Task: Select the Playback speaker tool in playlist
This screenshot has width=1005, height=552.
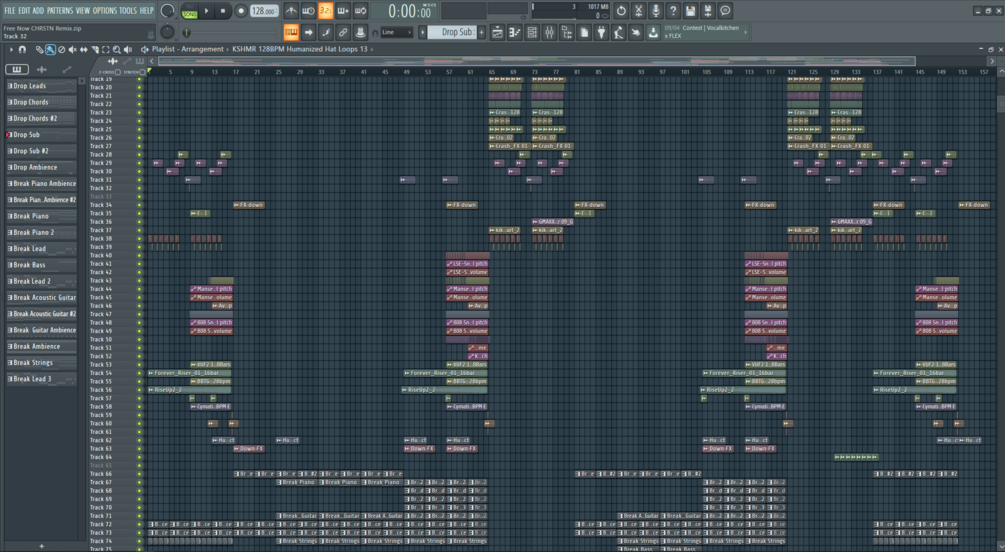Action: tap(128, 49)
